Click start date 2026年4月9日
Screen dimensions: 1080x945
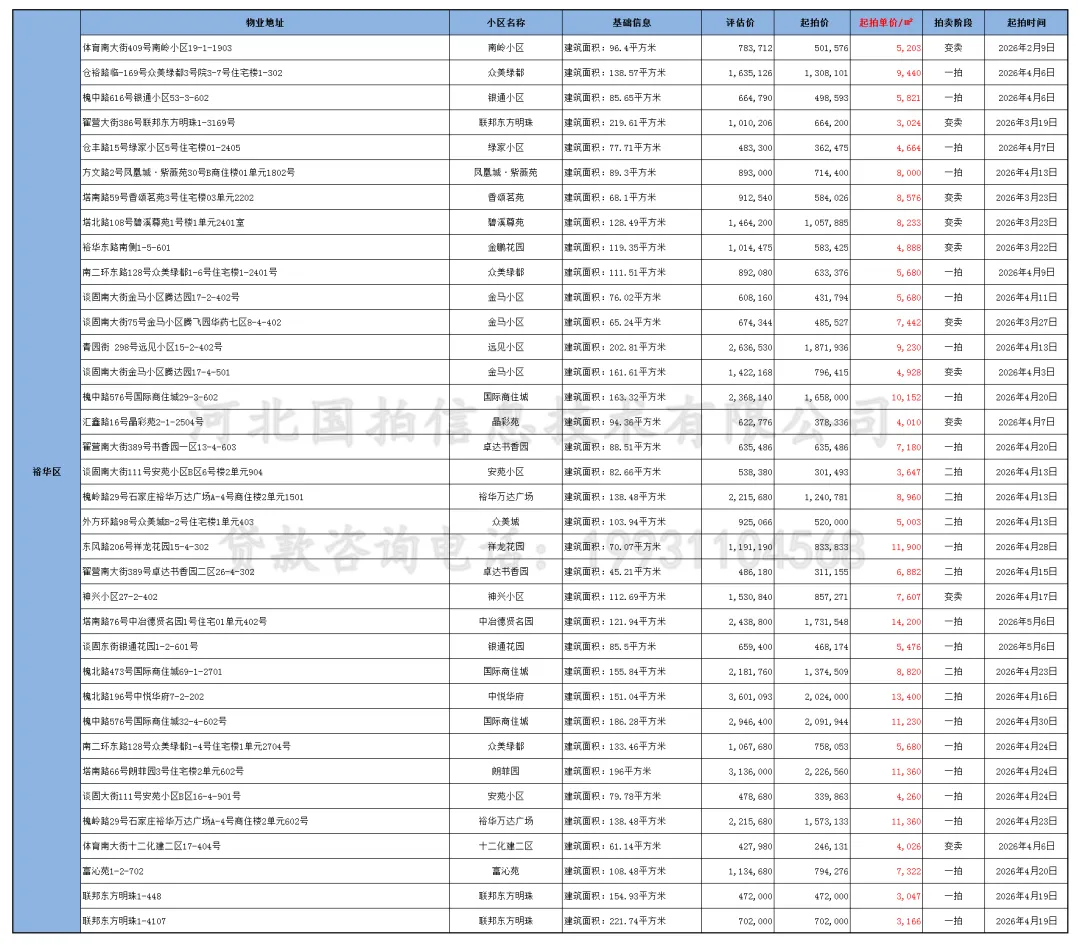[1026, 273]
